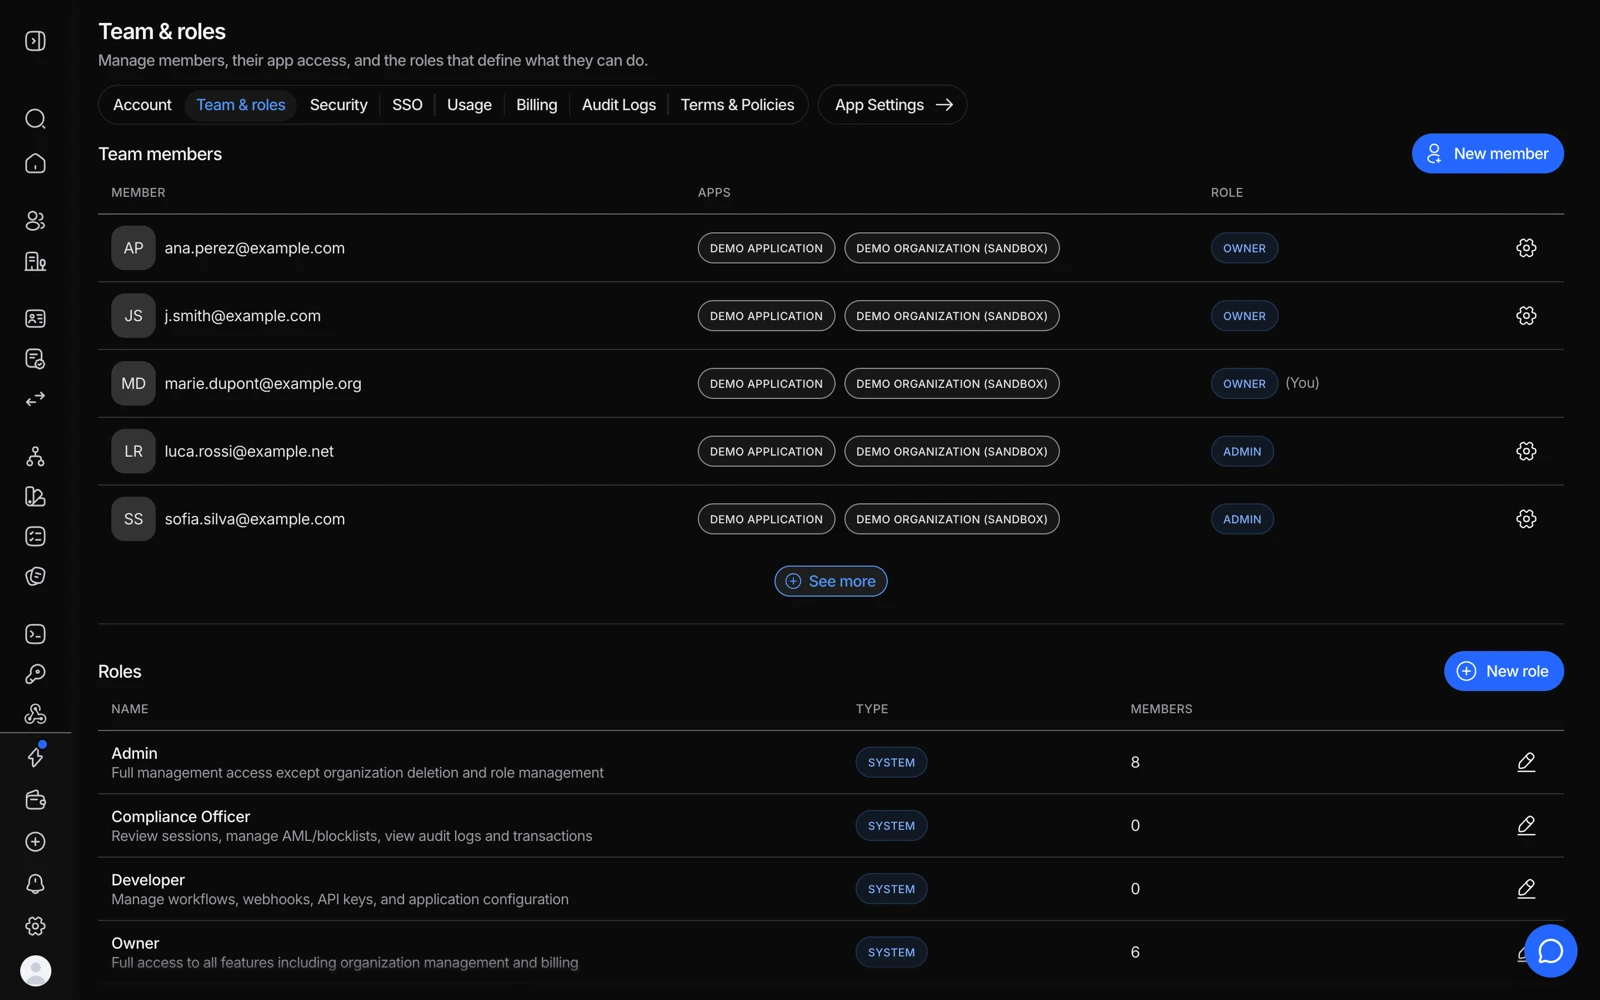The width and height of the screenshot is (1600, 1000).
Task: Open search from the sidebar magnifier icon
Action: pyautogui.click(x=35, y=119)
